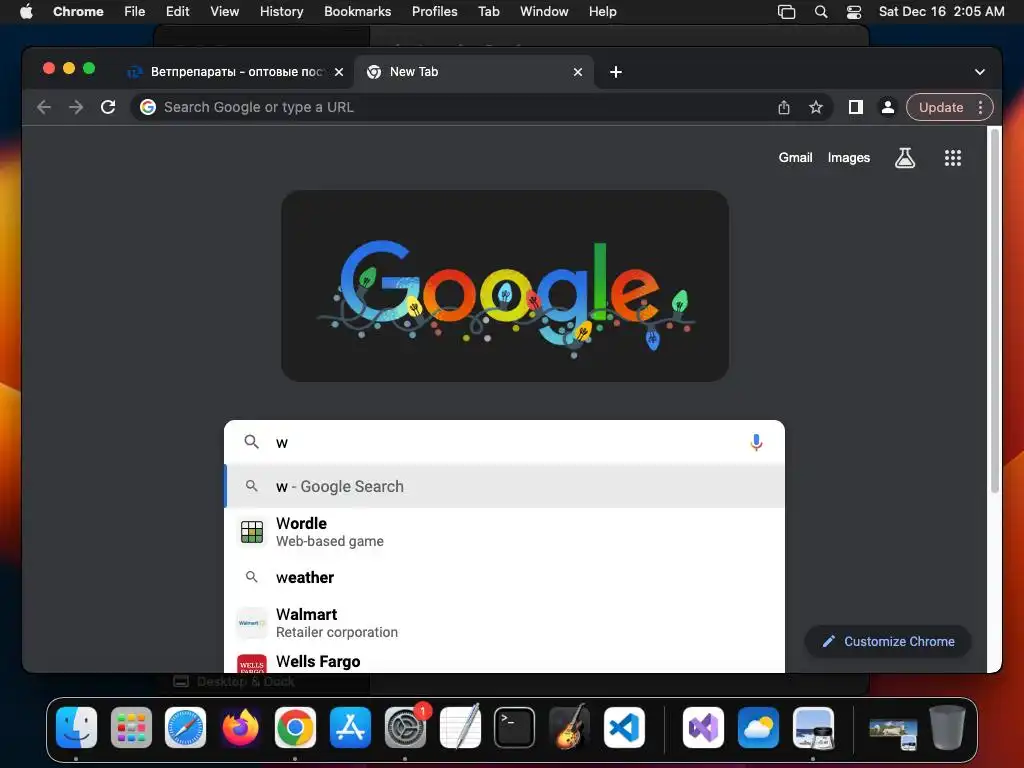The height and width of the screenshot is (768, 1024).
Task: Open the File menu
Action: pos(135,12)
